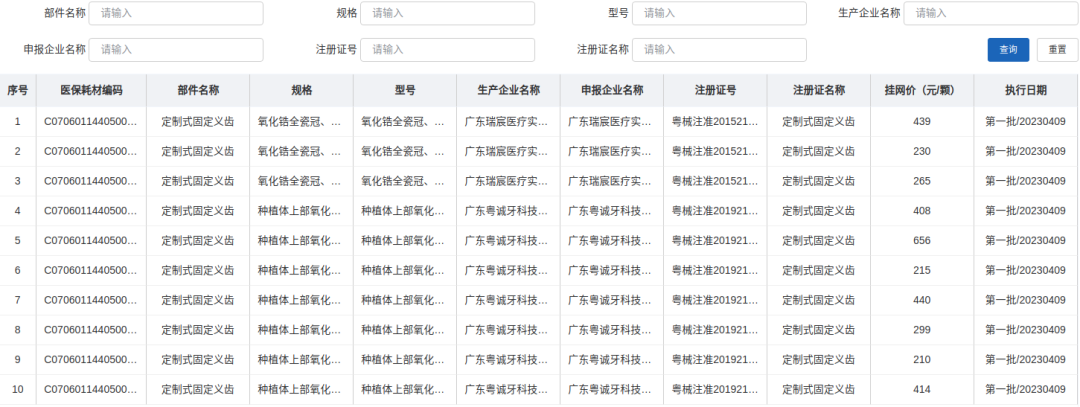
Task: Click the 申报企业名称 search input field
Action: 176,49
